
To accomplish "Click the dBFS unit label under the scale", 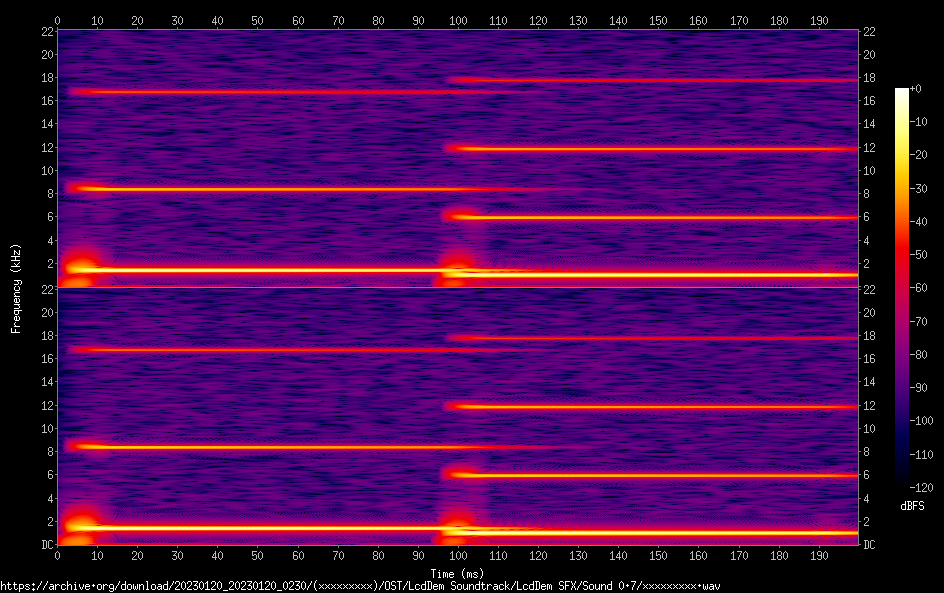I will click(912, 507).
